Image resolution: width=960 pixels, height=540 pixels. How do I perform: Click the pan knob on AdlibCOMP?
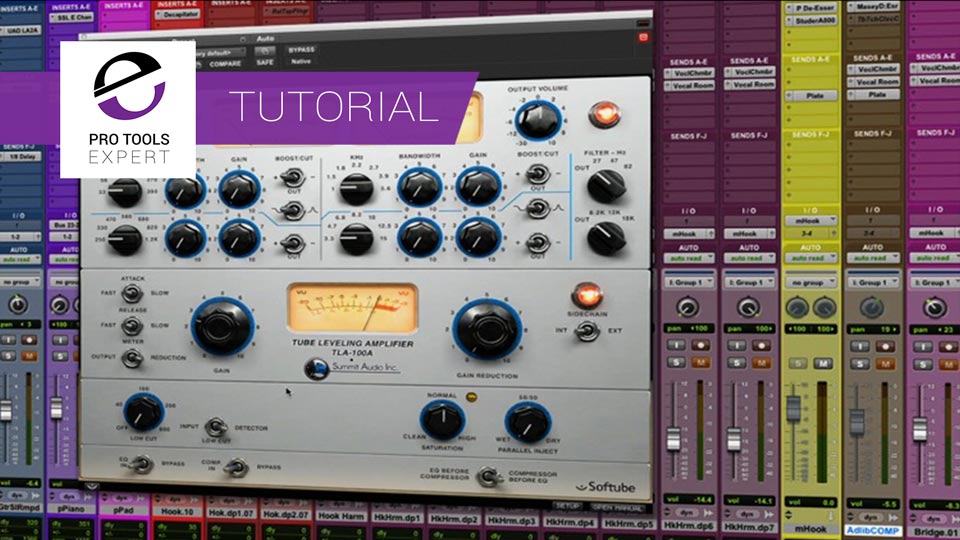click(872, 307)
